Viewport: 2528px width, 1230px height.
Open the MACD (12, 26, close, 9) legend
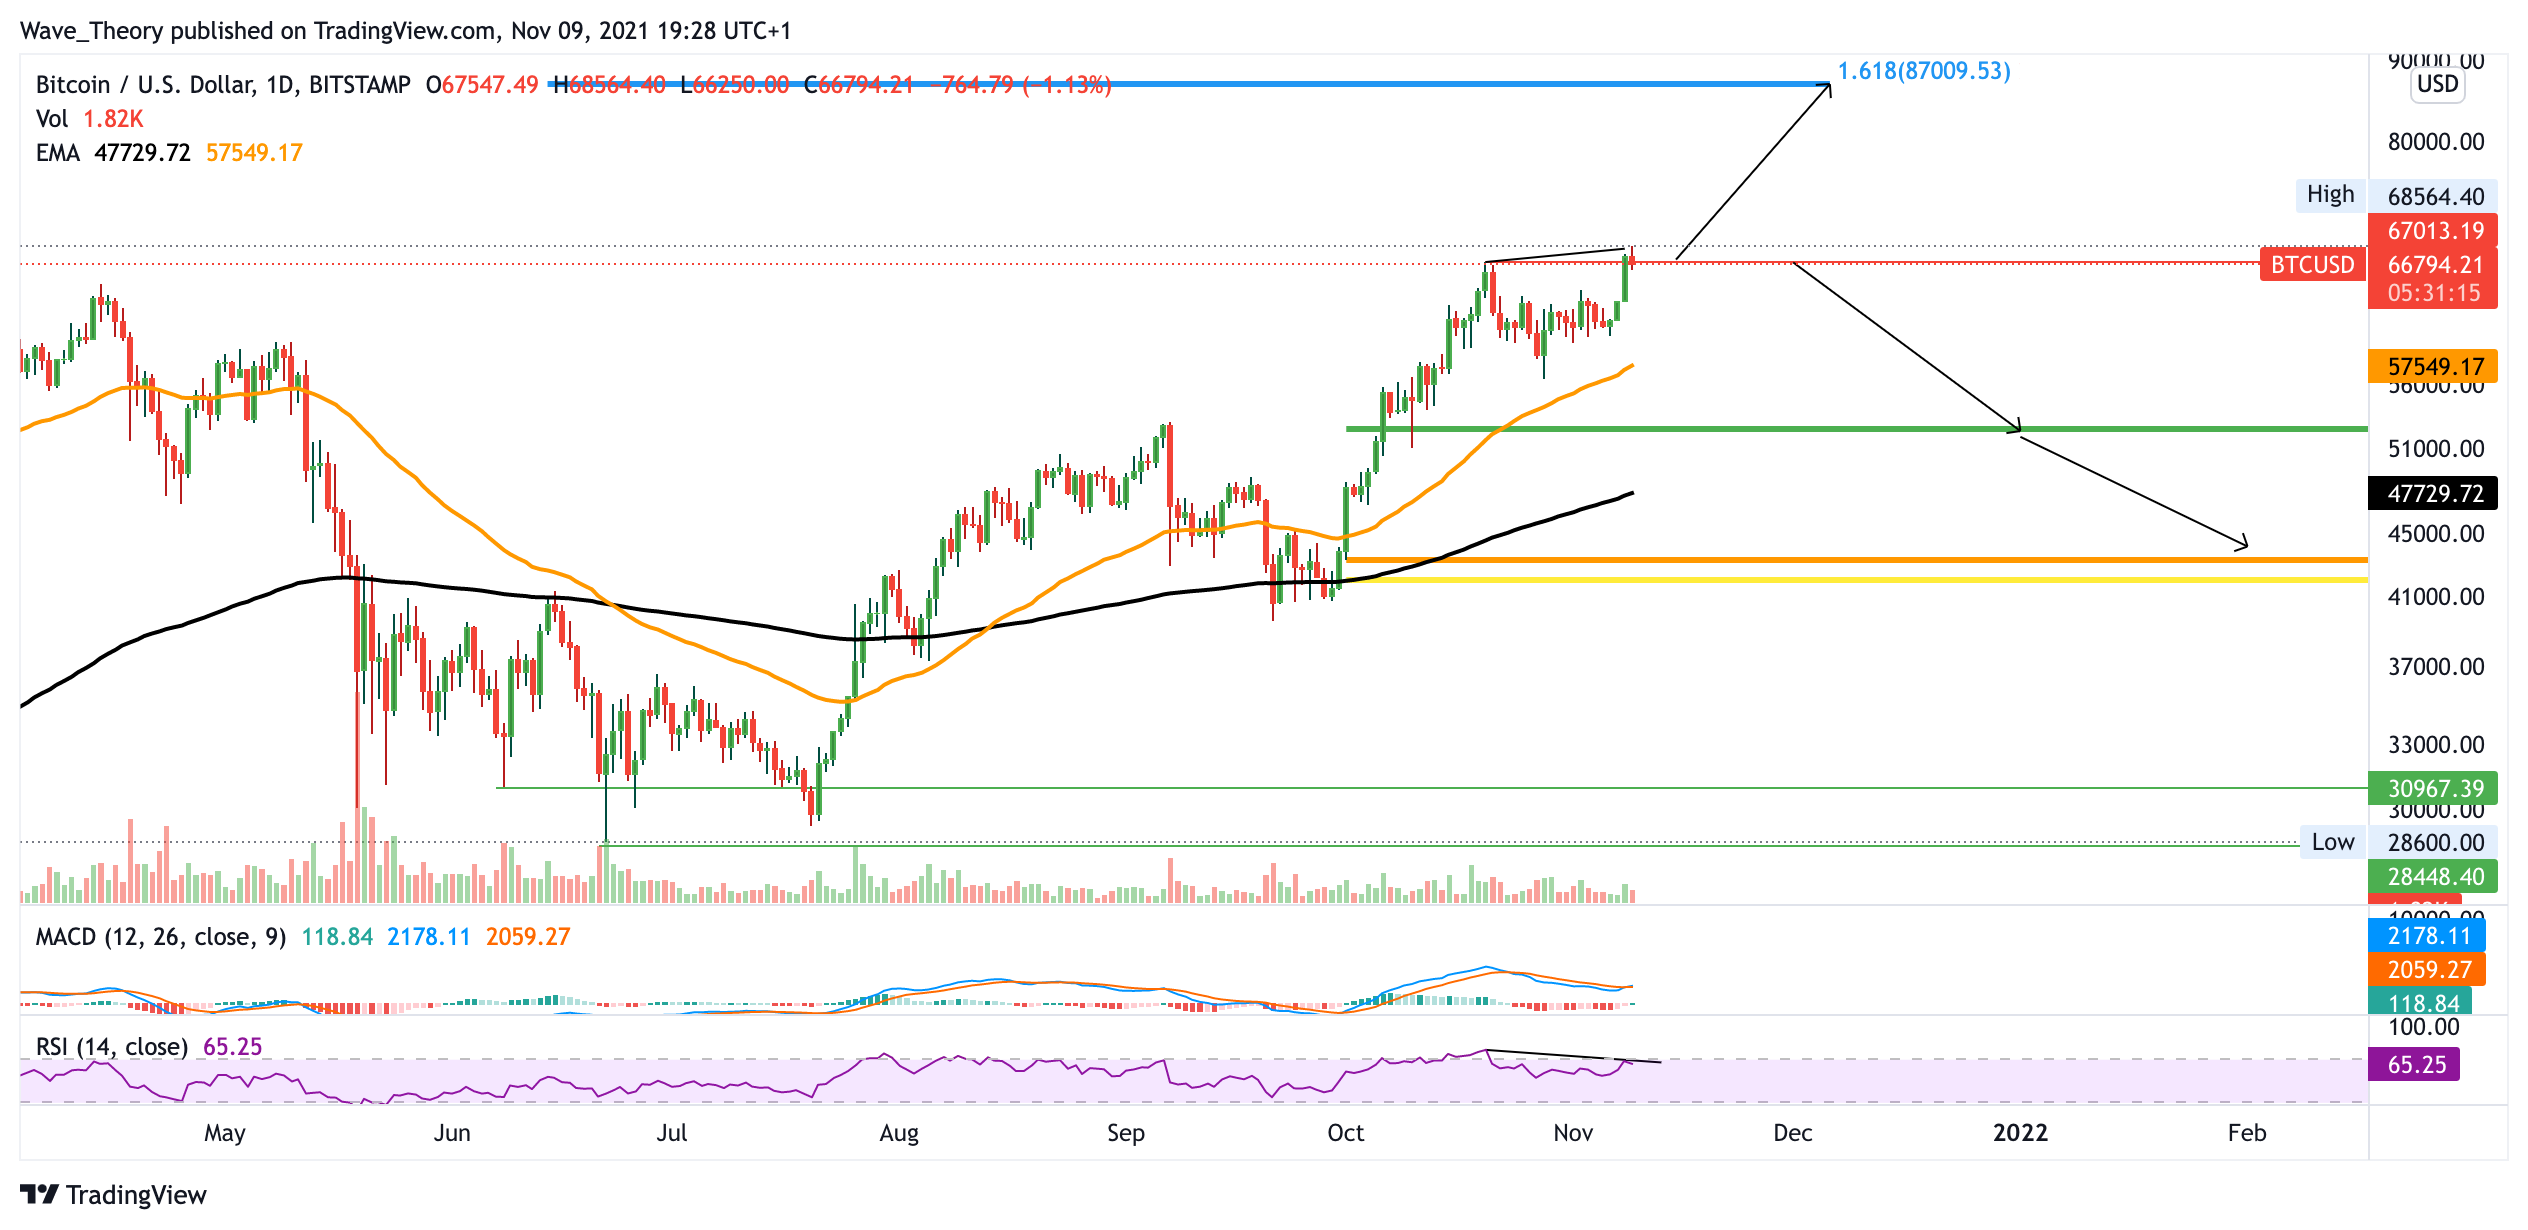click(160, 937)
